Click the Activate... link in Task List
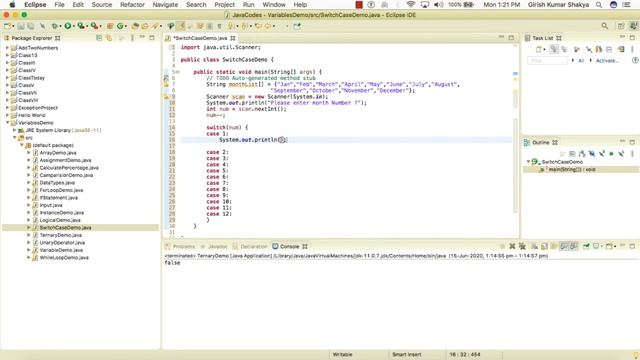Screen dimensions: 640x360 [x=608, y=60]
